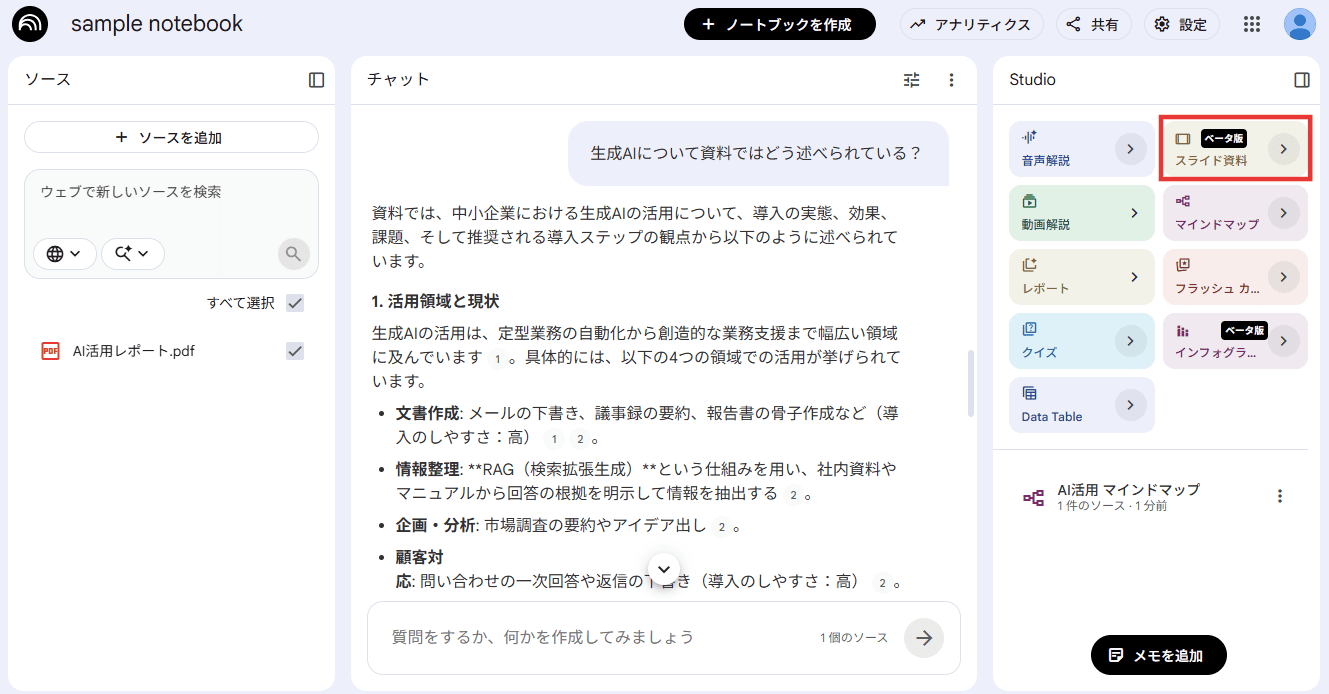Click citation 2 after 企画・分析 line
Image resolution: width=1329 pixels, height=694 pixels.
pos(723,526)
